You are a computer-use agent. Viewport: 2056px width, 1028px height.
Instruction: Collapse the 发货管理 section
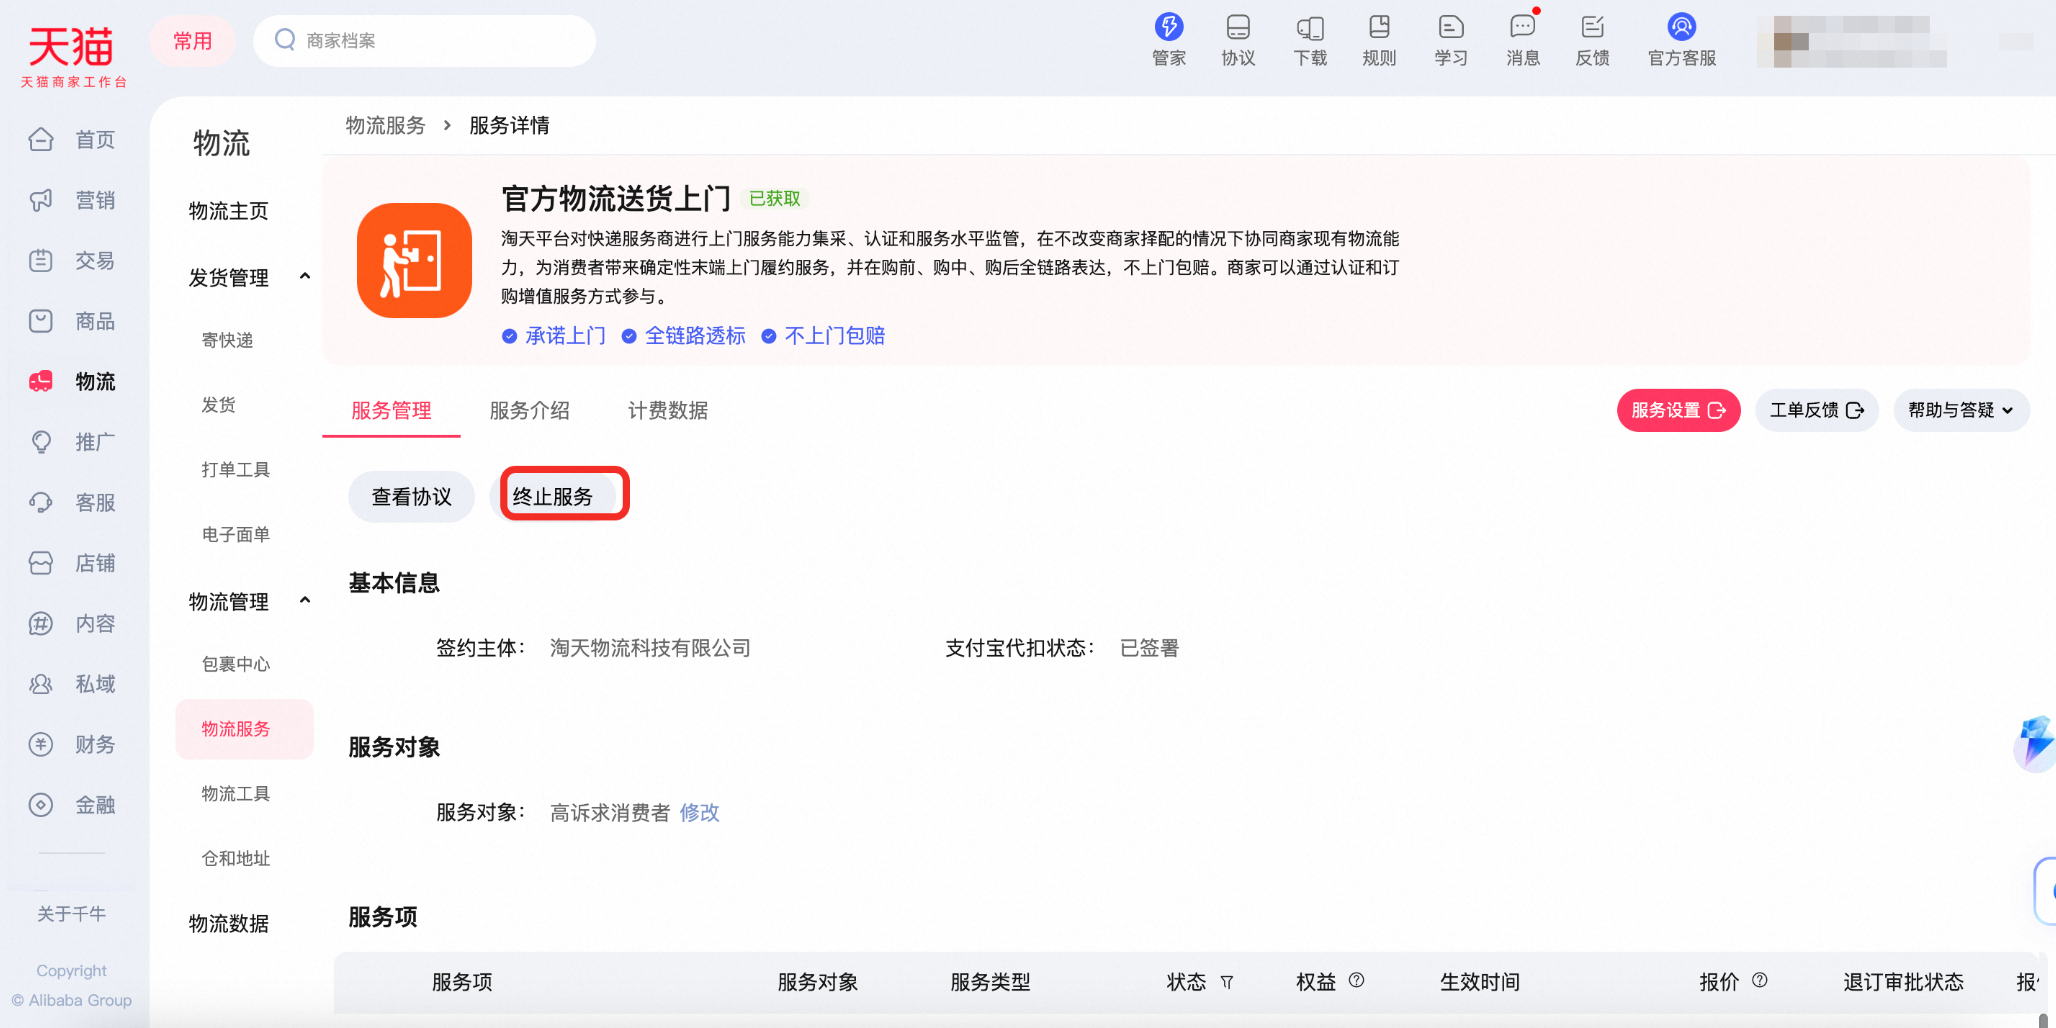pos(305,277)
